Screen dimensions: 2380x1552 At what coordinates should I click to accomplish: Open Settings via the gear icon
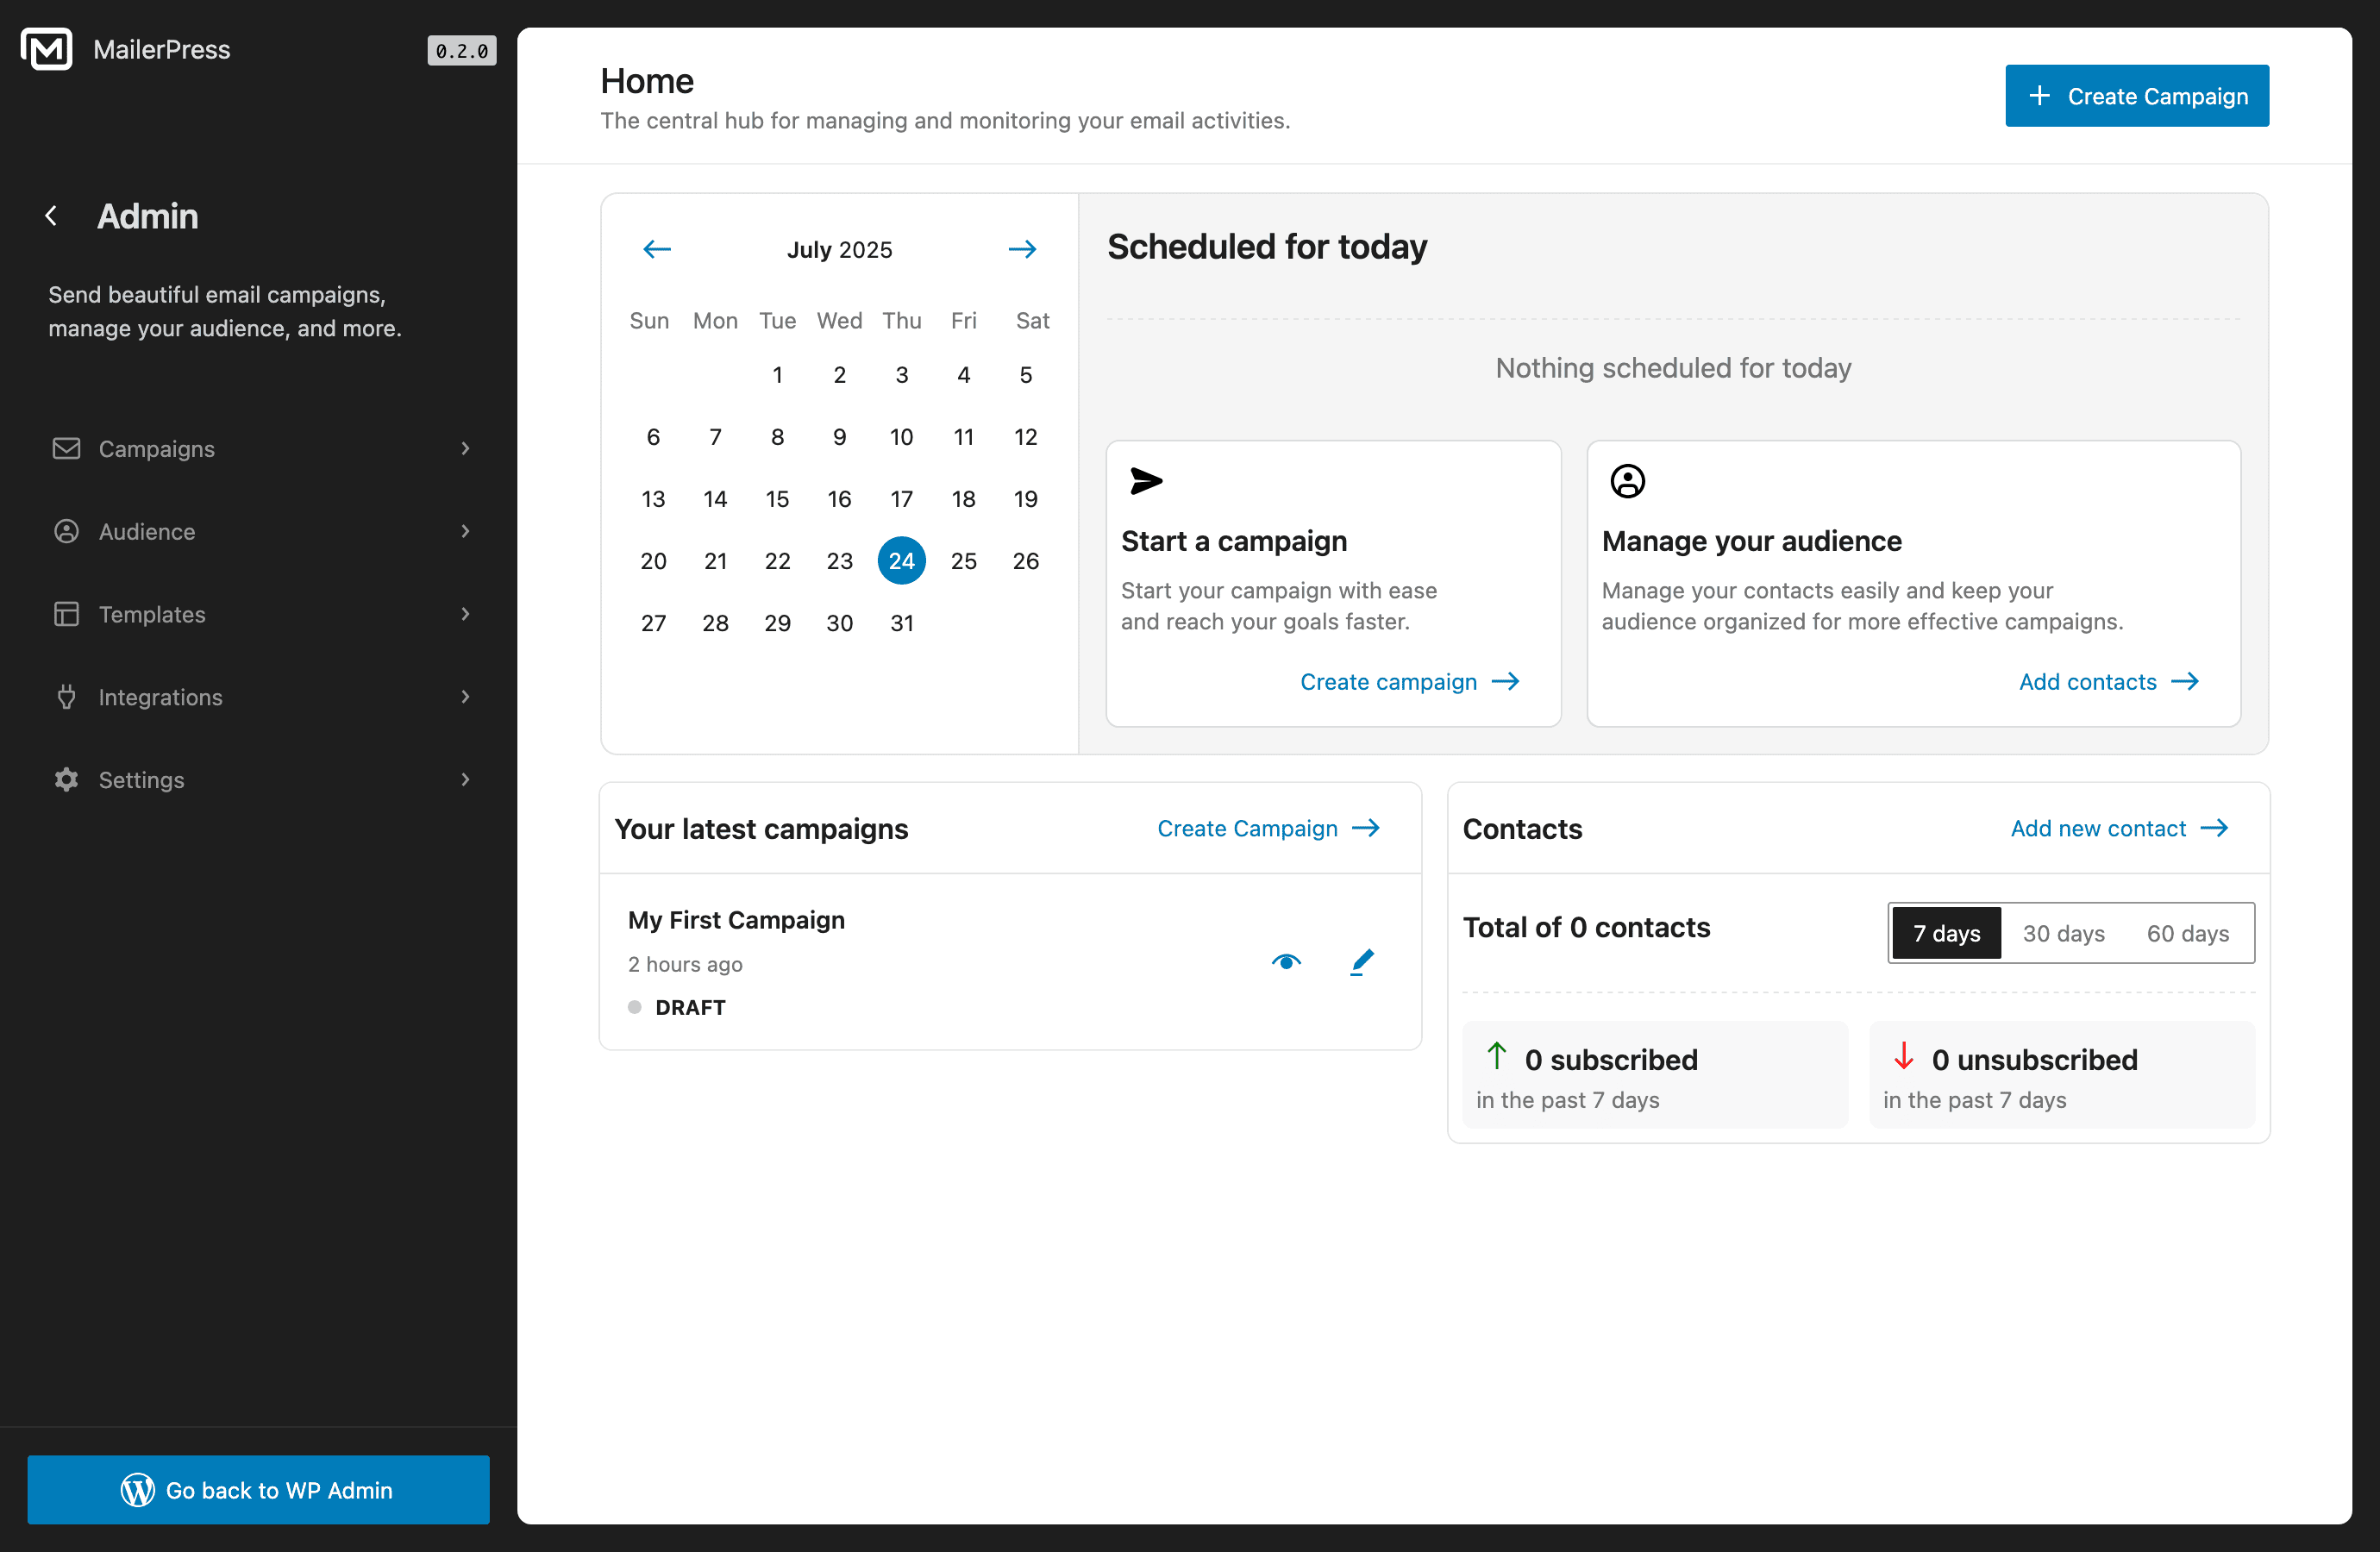click(66, 779)
